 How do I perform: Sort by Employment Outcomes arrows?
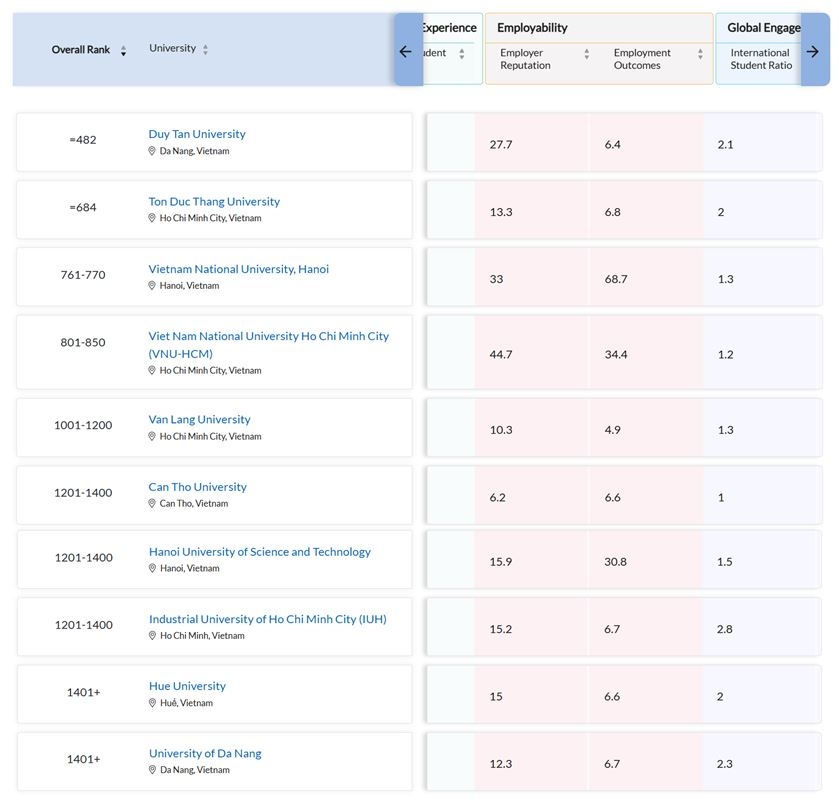(x=700, y=54)
